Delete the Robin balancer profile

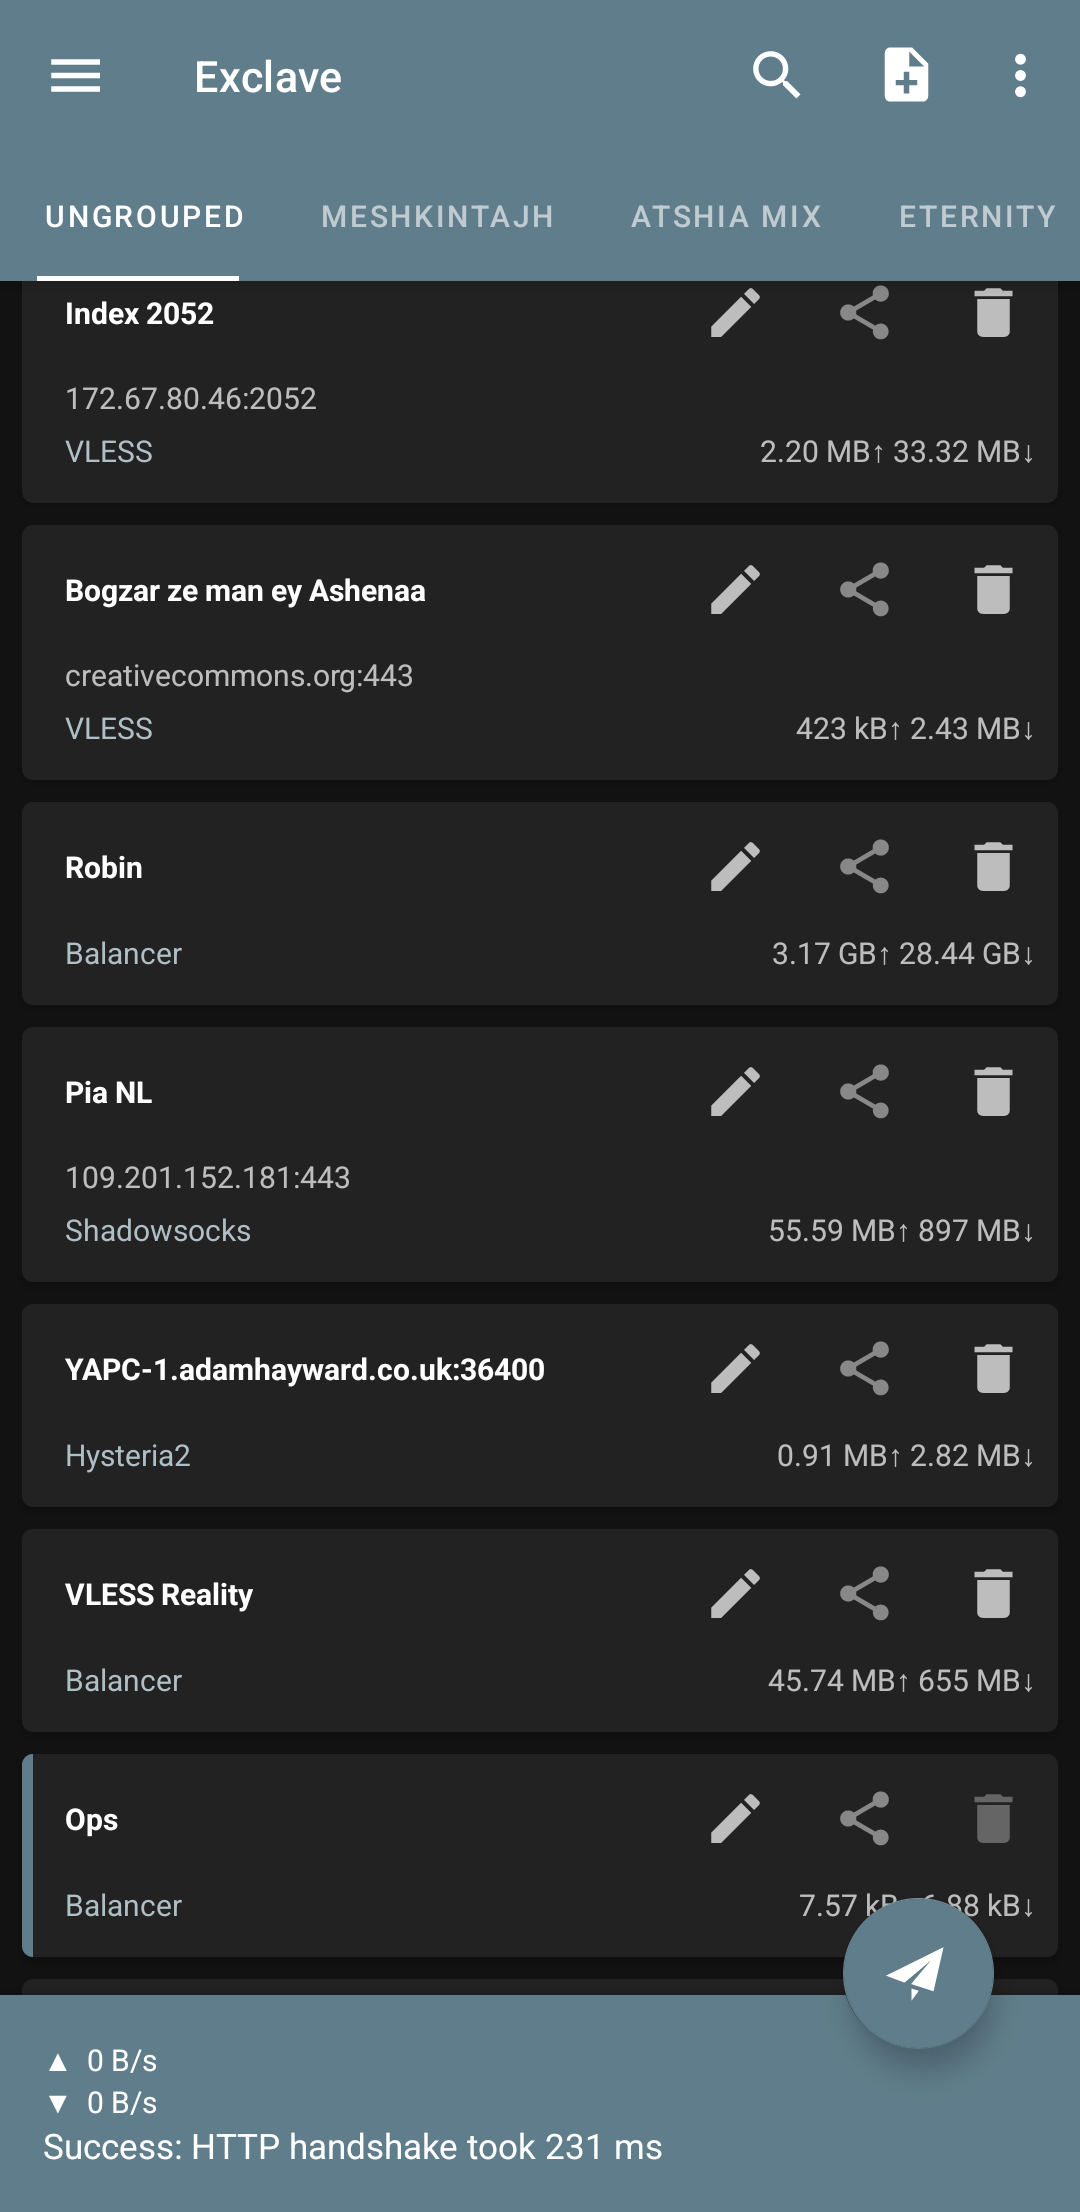click(x=993, y=867)
